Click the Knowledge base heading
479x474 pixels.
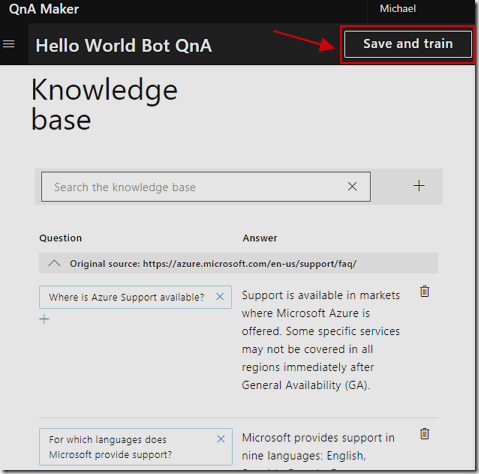click(104, 104)
